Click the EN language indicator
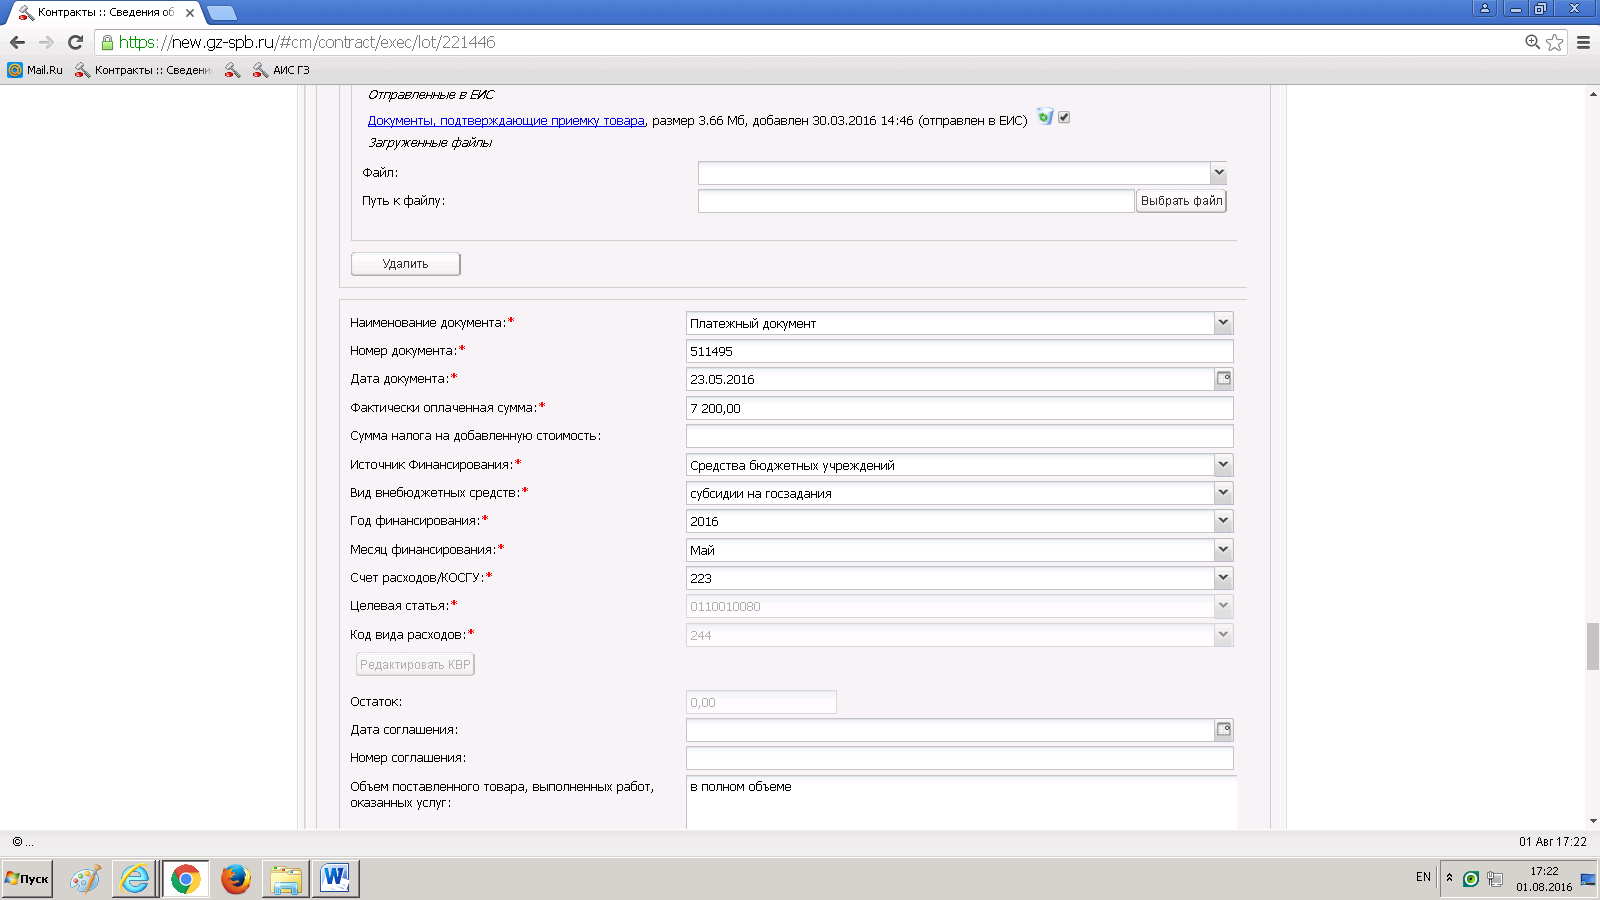The image size is (1600, 900). [1423, 877]
